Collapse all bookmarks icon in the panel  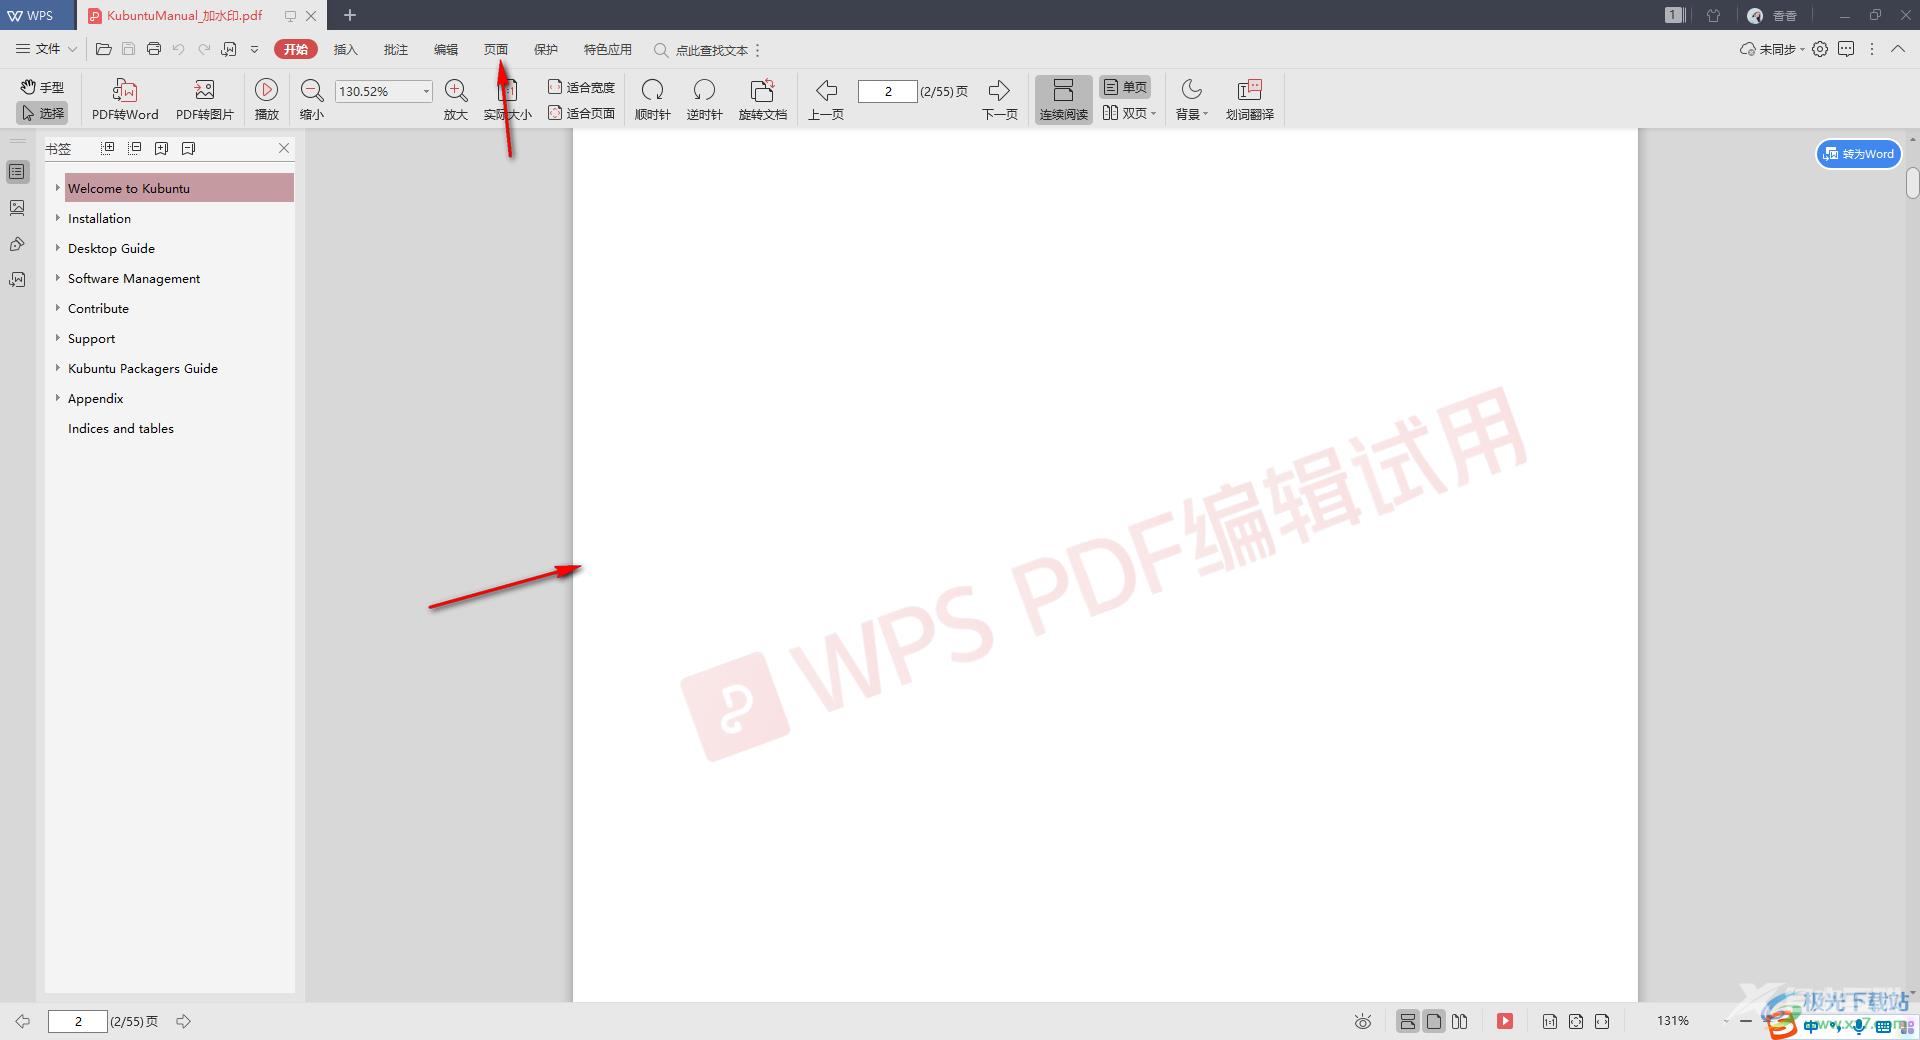[x=135, y=148]
